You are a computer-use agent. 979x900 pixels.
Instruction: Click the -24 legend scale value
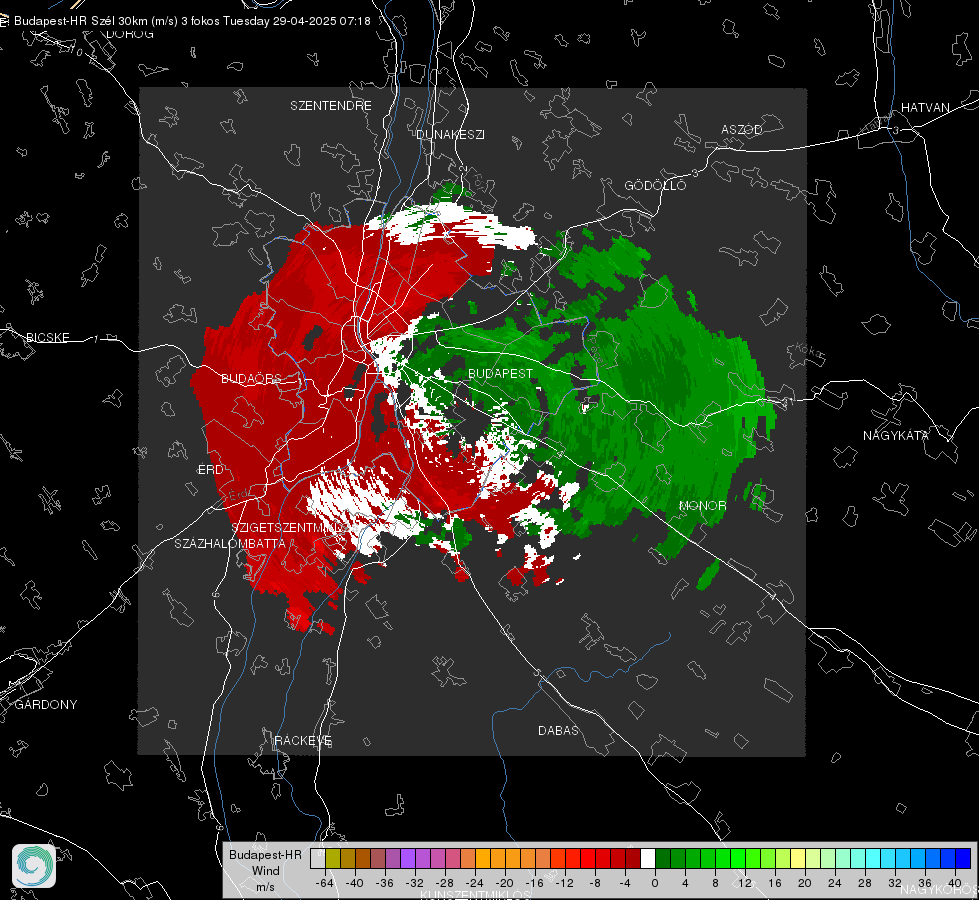click(x=475, y=883)
